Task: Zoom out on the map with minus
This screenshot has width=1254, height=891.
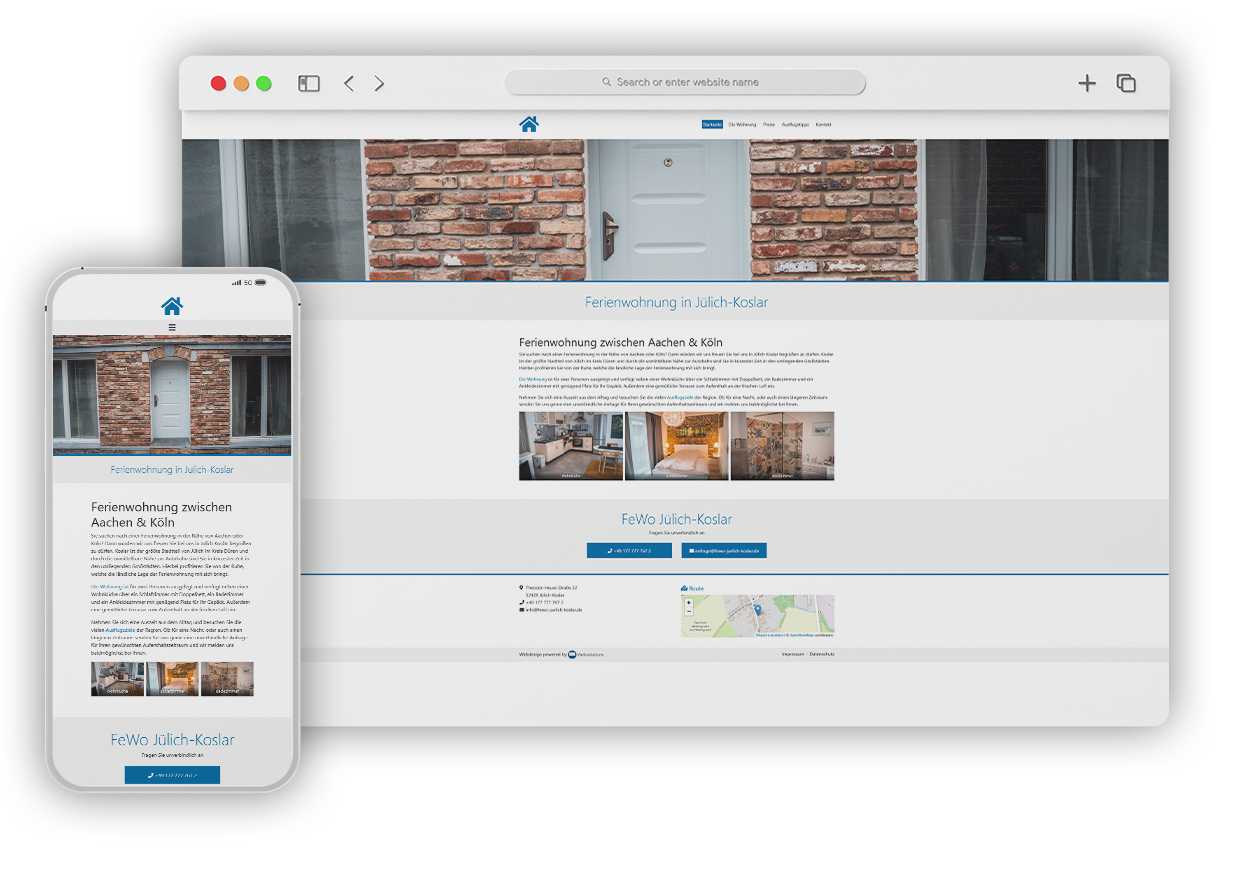Action: pyautogui.click(x=688, y=611)
